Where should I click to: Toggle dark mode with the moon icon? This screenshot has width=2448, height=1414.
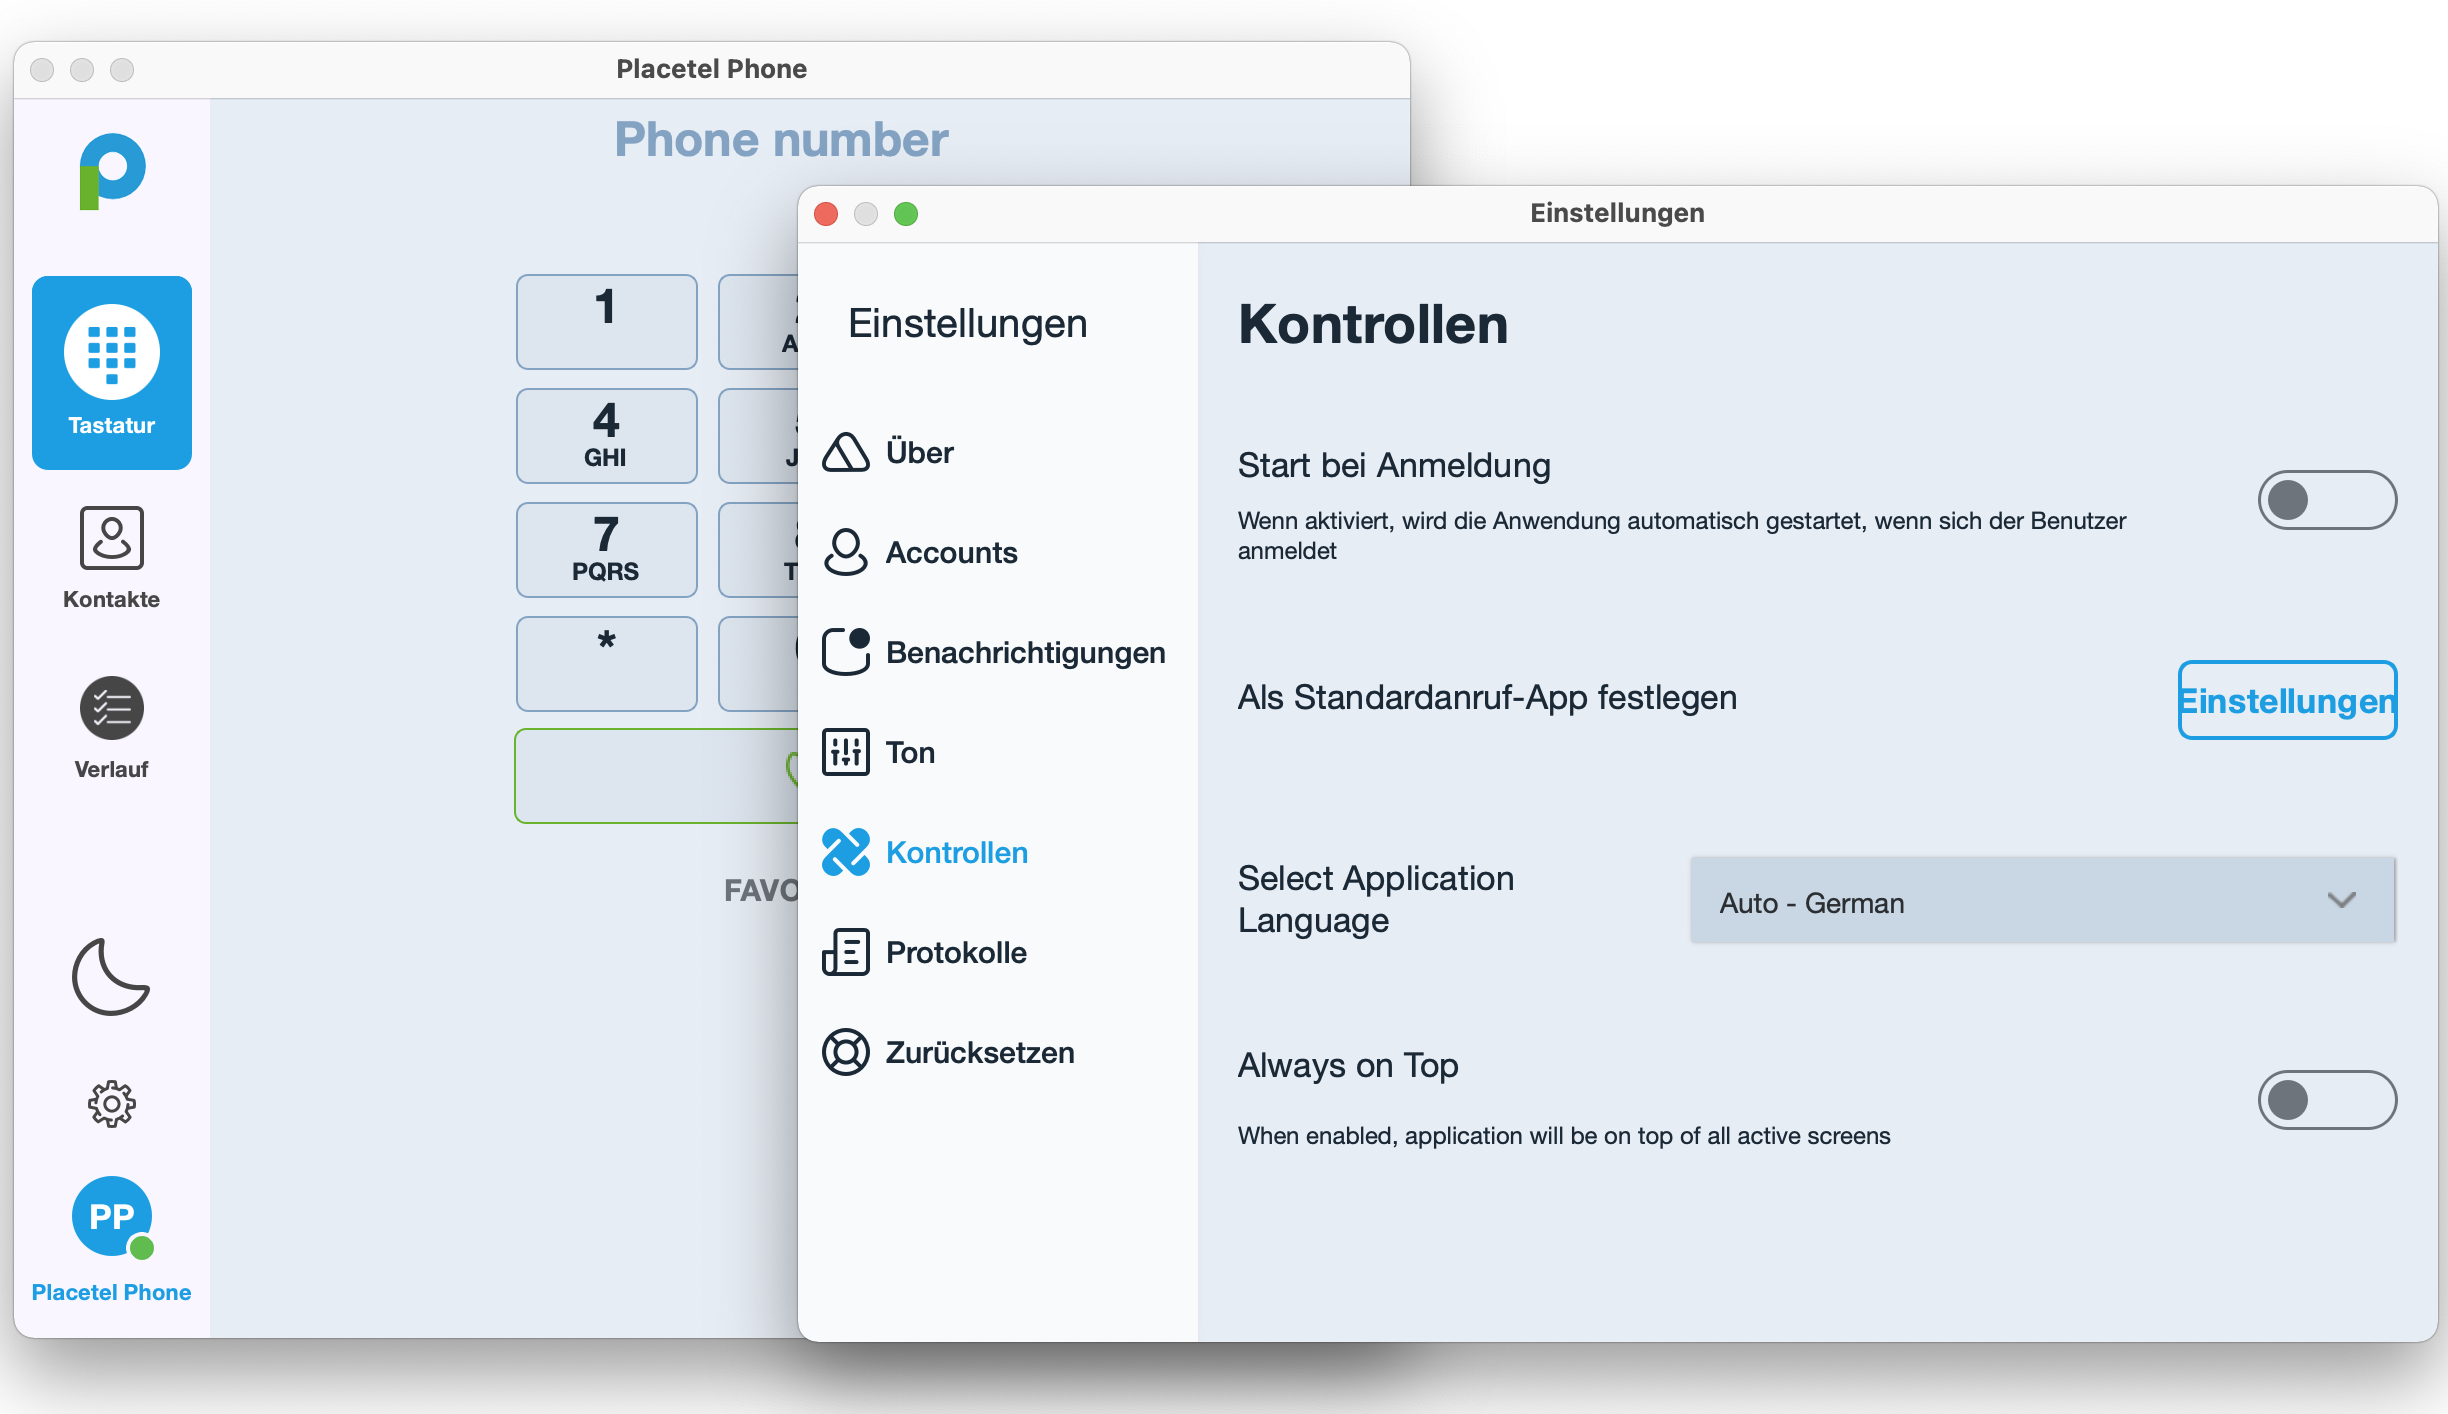click(111, 976)
